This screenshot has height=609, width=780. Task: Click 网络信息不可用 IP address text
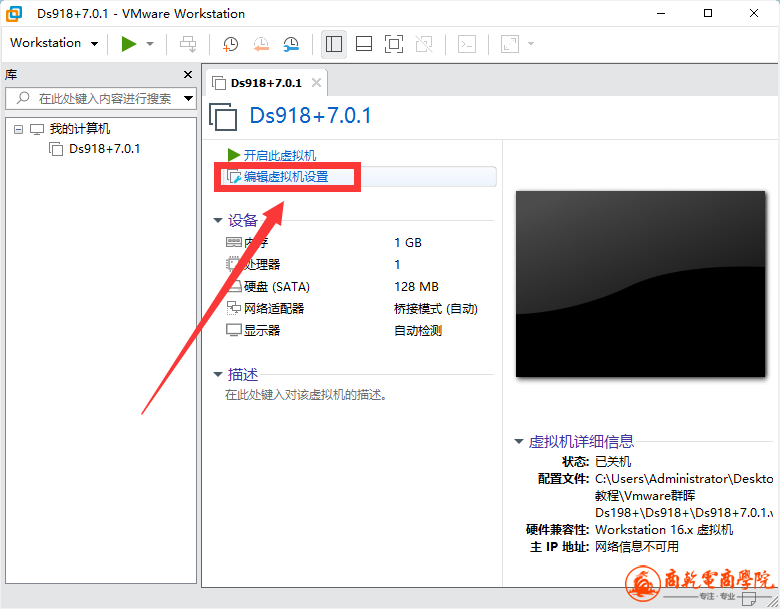pos(637,547)
